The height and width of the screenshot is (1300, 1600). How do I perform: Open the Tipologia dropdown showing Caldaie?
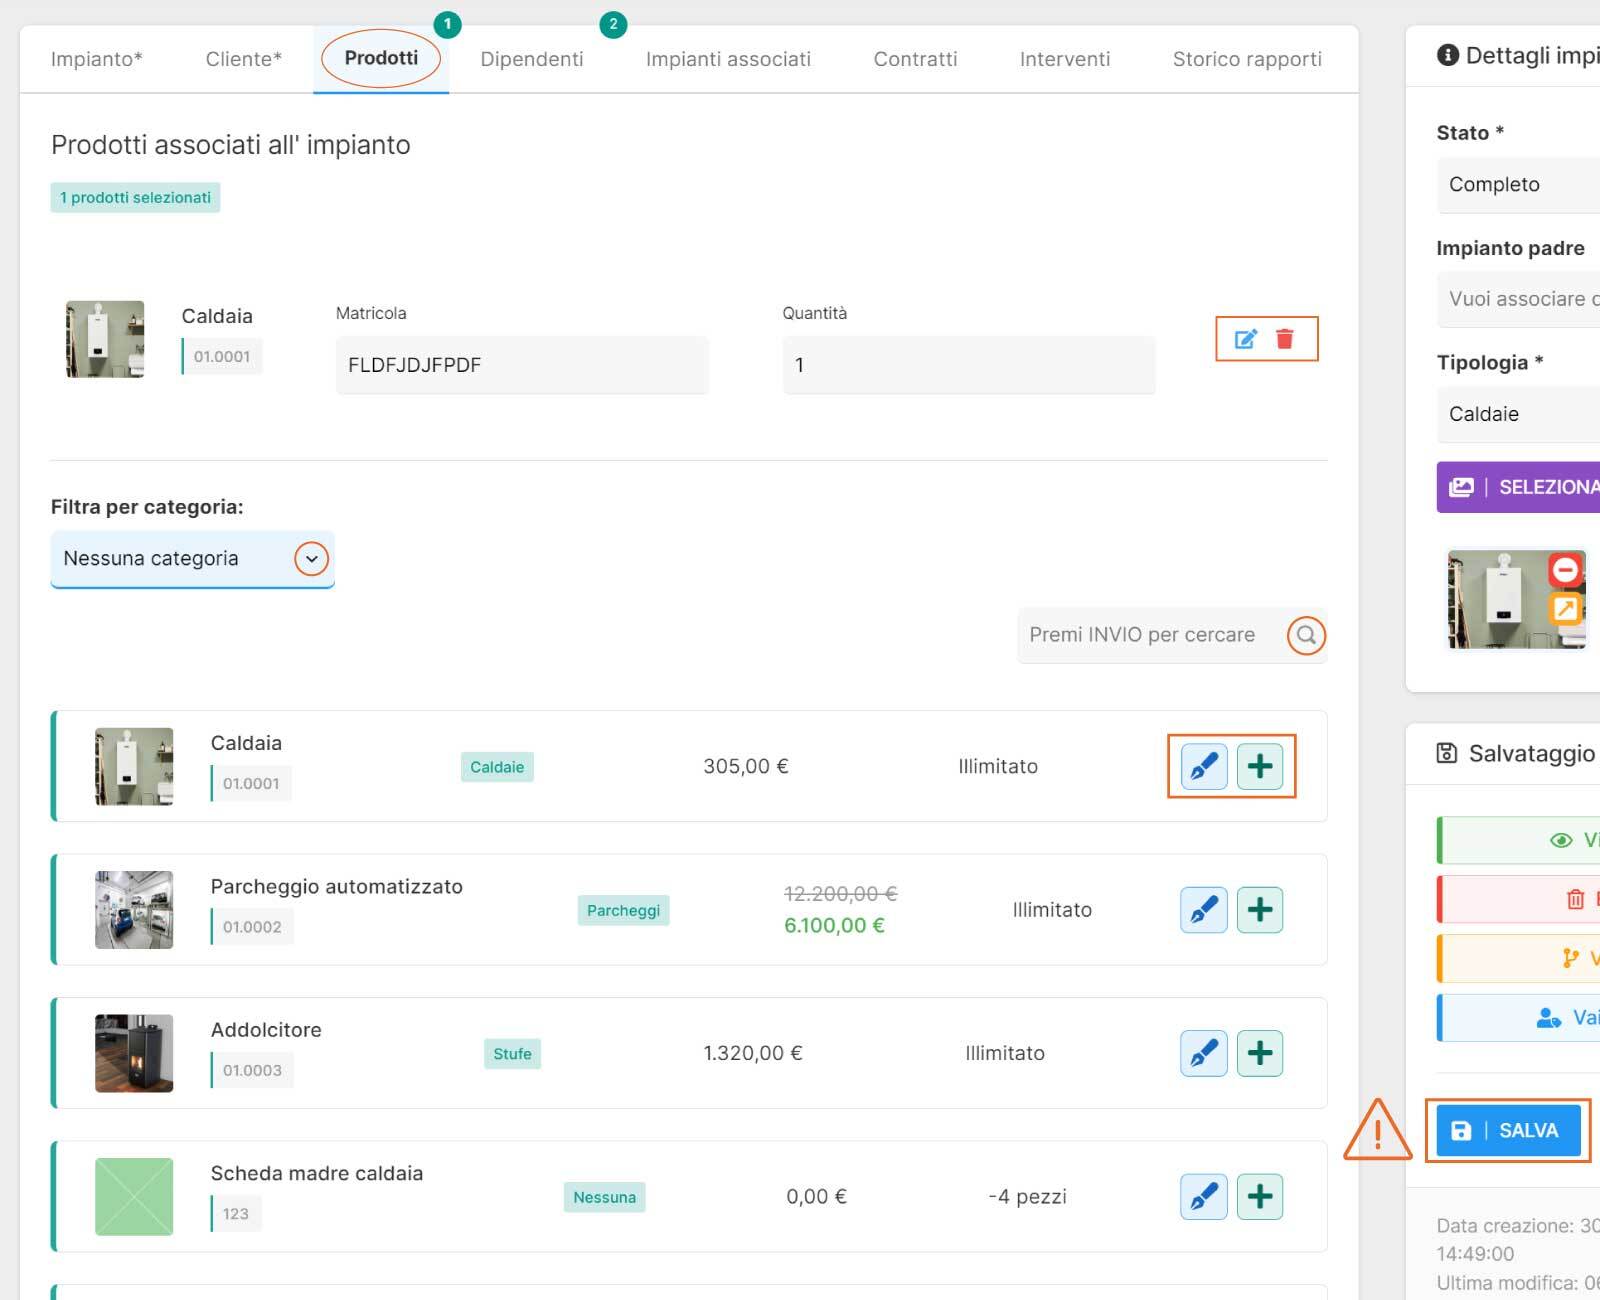1517,415
